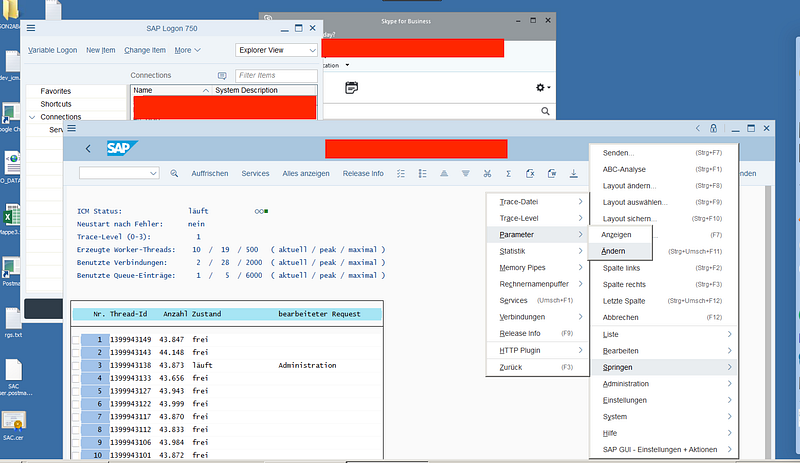This screenshot has height=463, width=800.
Task: Click the download local file icon
Action: pos(573,174)
